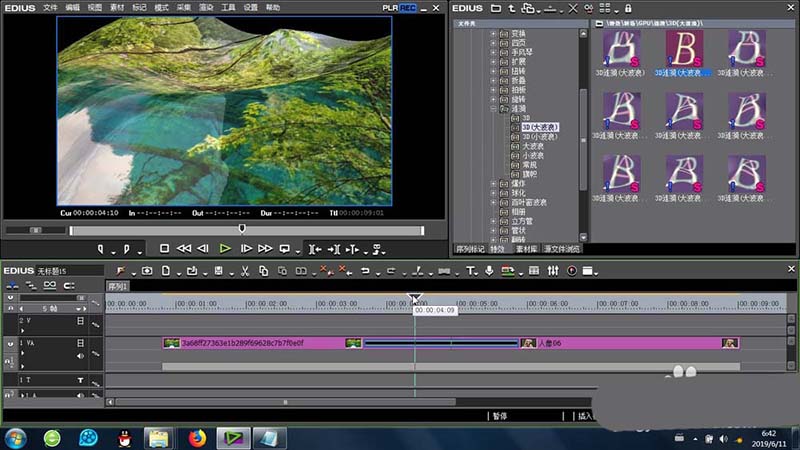Open the timeline scale dropdown arrow

tap(79, 309)
